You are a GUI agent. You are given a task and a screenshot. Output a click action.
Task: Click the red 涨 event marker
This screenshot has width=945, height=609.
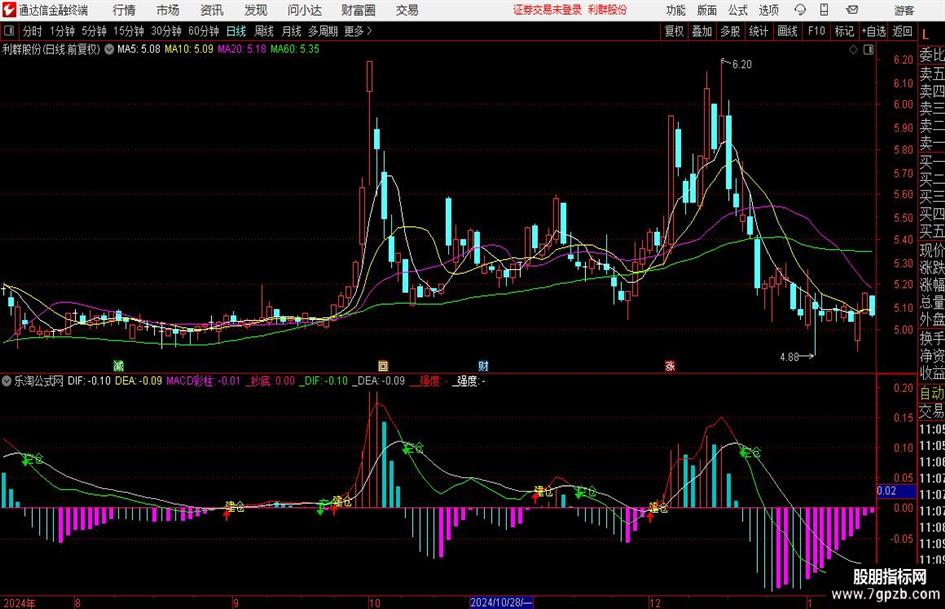(x=670, y=365)
